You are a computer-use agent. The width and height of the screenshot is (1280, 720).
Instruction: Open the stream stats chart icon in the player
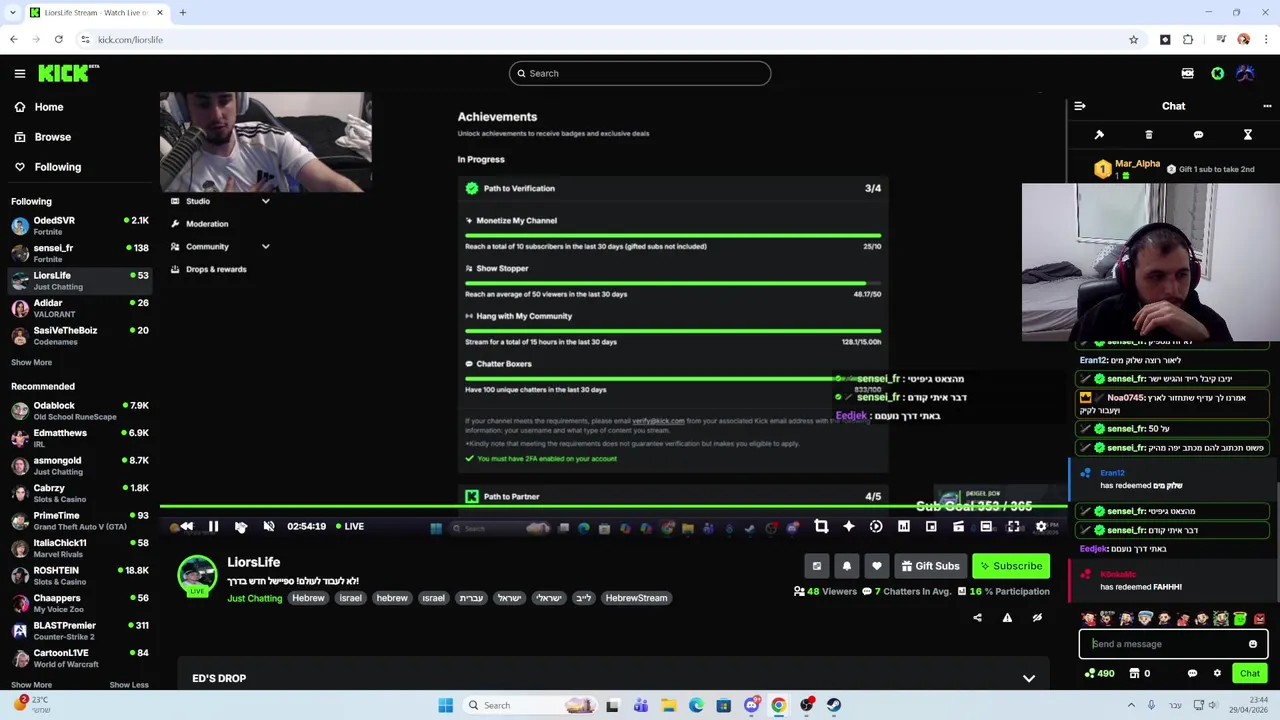[903, 527]
